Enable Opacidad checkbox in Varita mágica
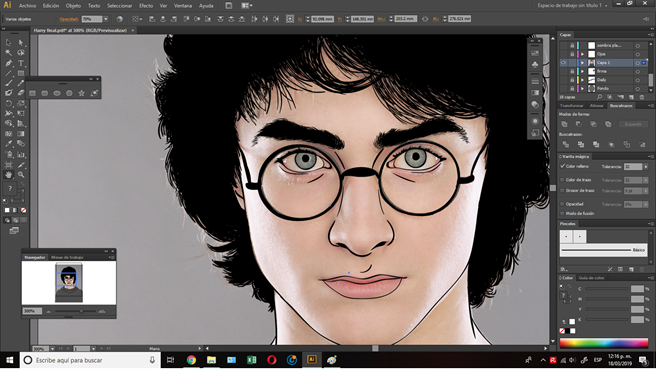The image size is (656, 369). (562, 204)
